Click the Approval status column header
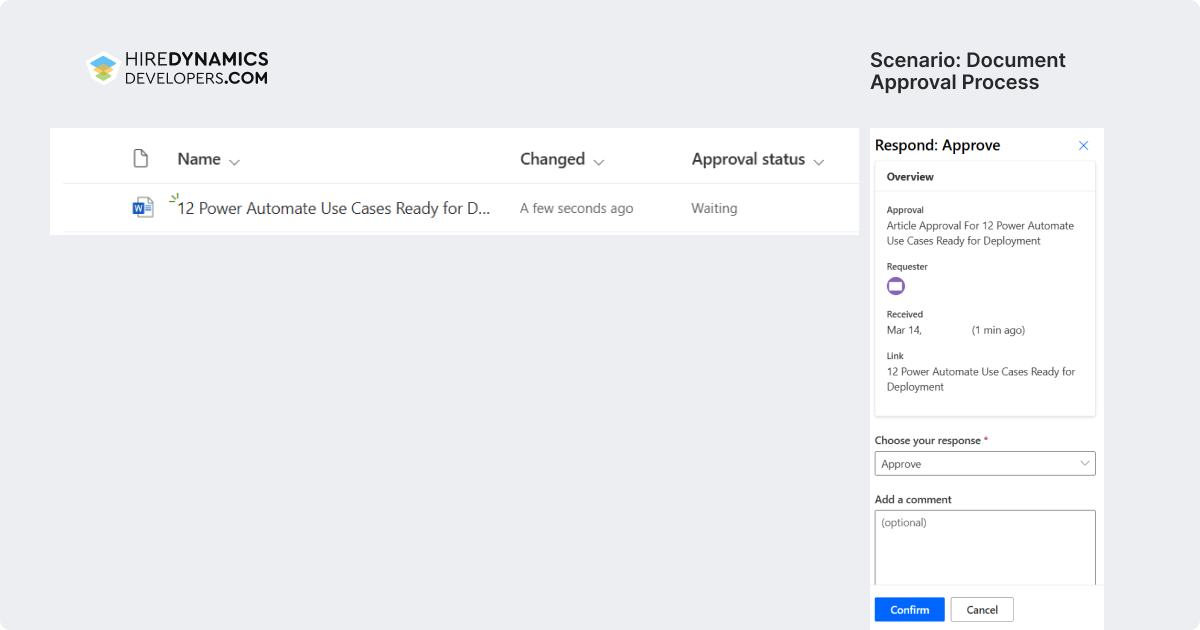 click(x=748, y=159)
